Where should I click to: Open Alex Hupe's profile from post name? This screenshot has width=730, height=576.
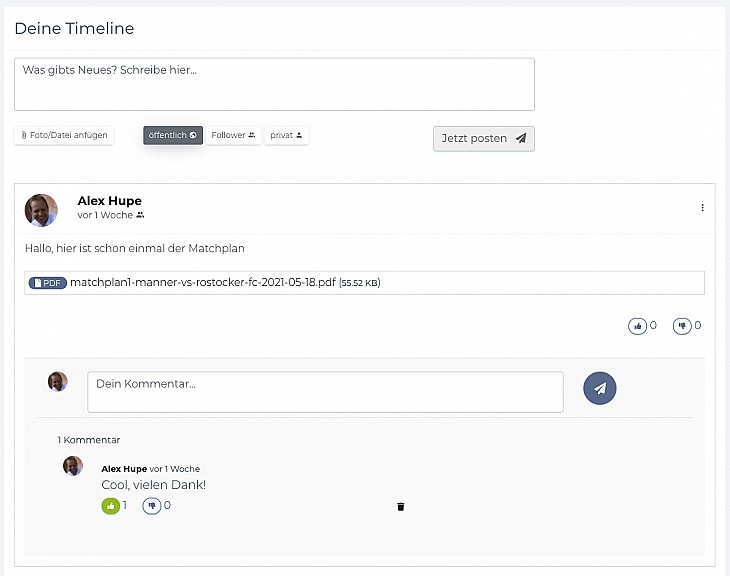coord(109,201)
